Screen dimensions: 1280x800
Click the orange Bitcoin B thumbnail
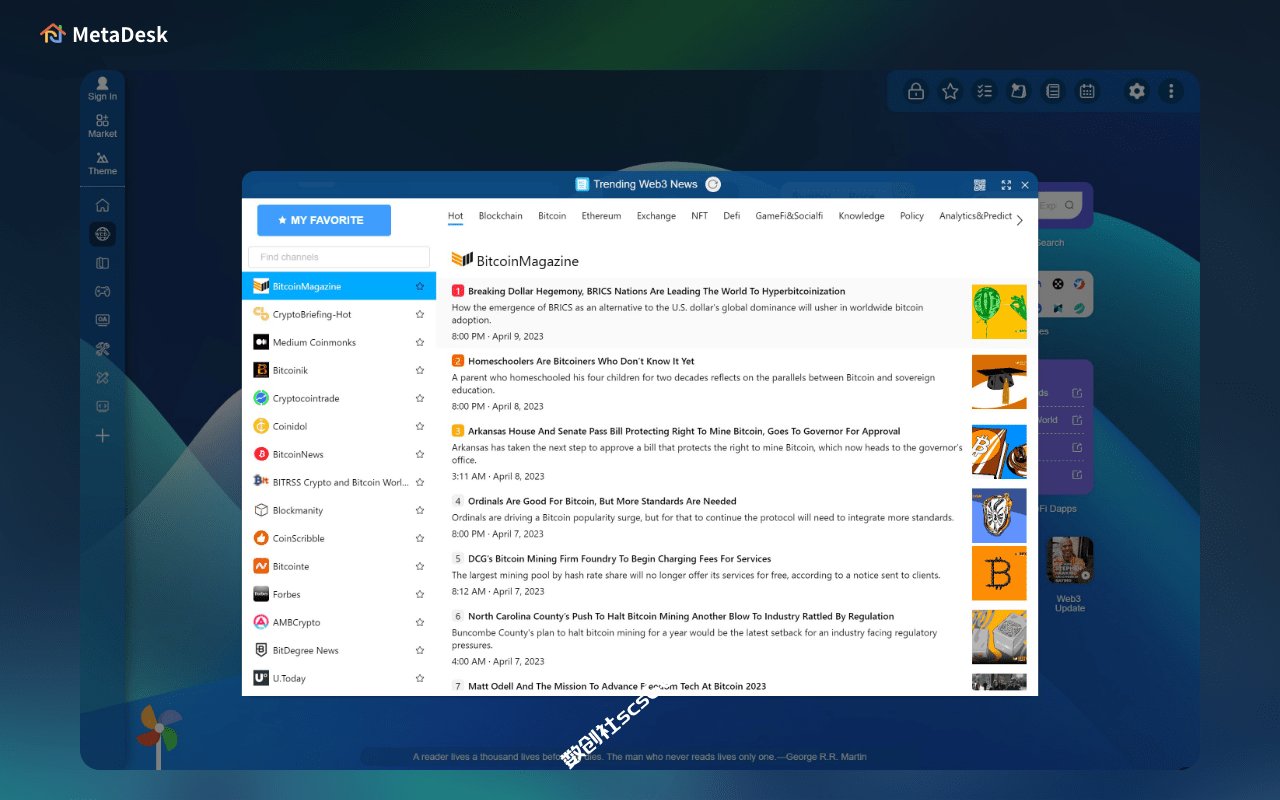(x=999, y=573)
